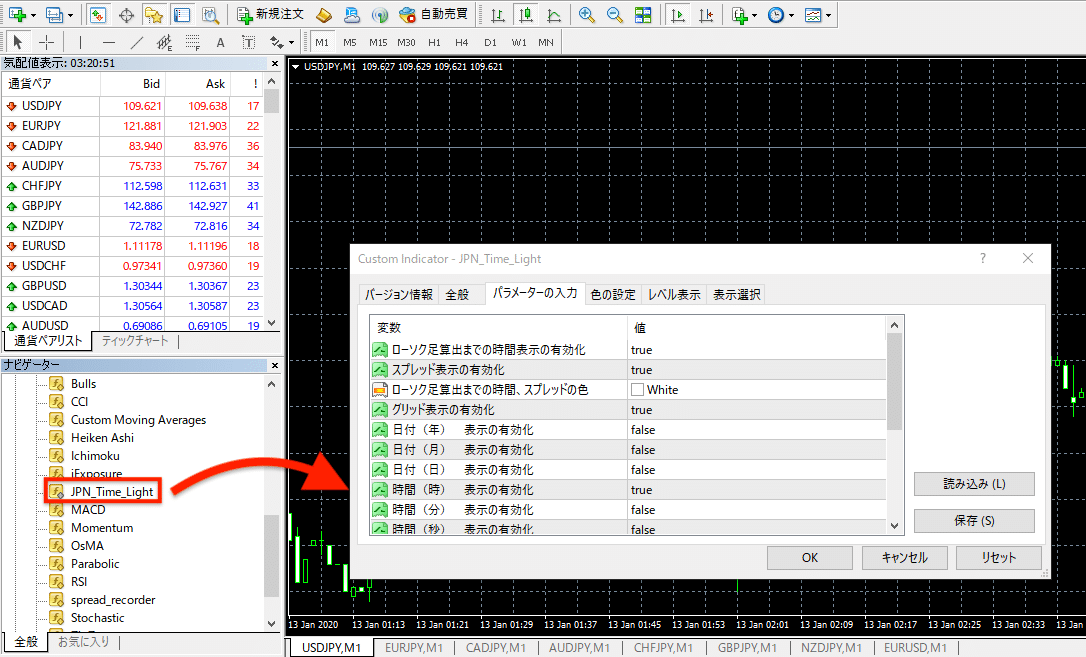Image resolution: width=1086 pixels, height=657 pixels.
Task: Toggle the 自動売買 auto trading button
Action: [x=434, y=15]
